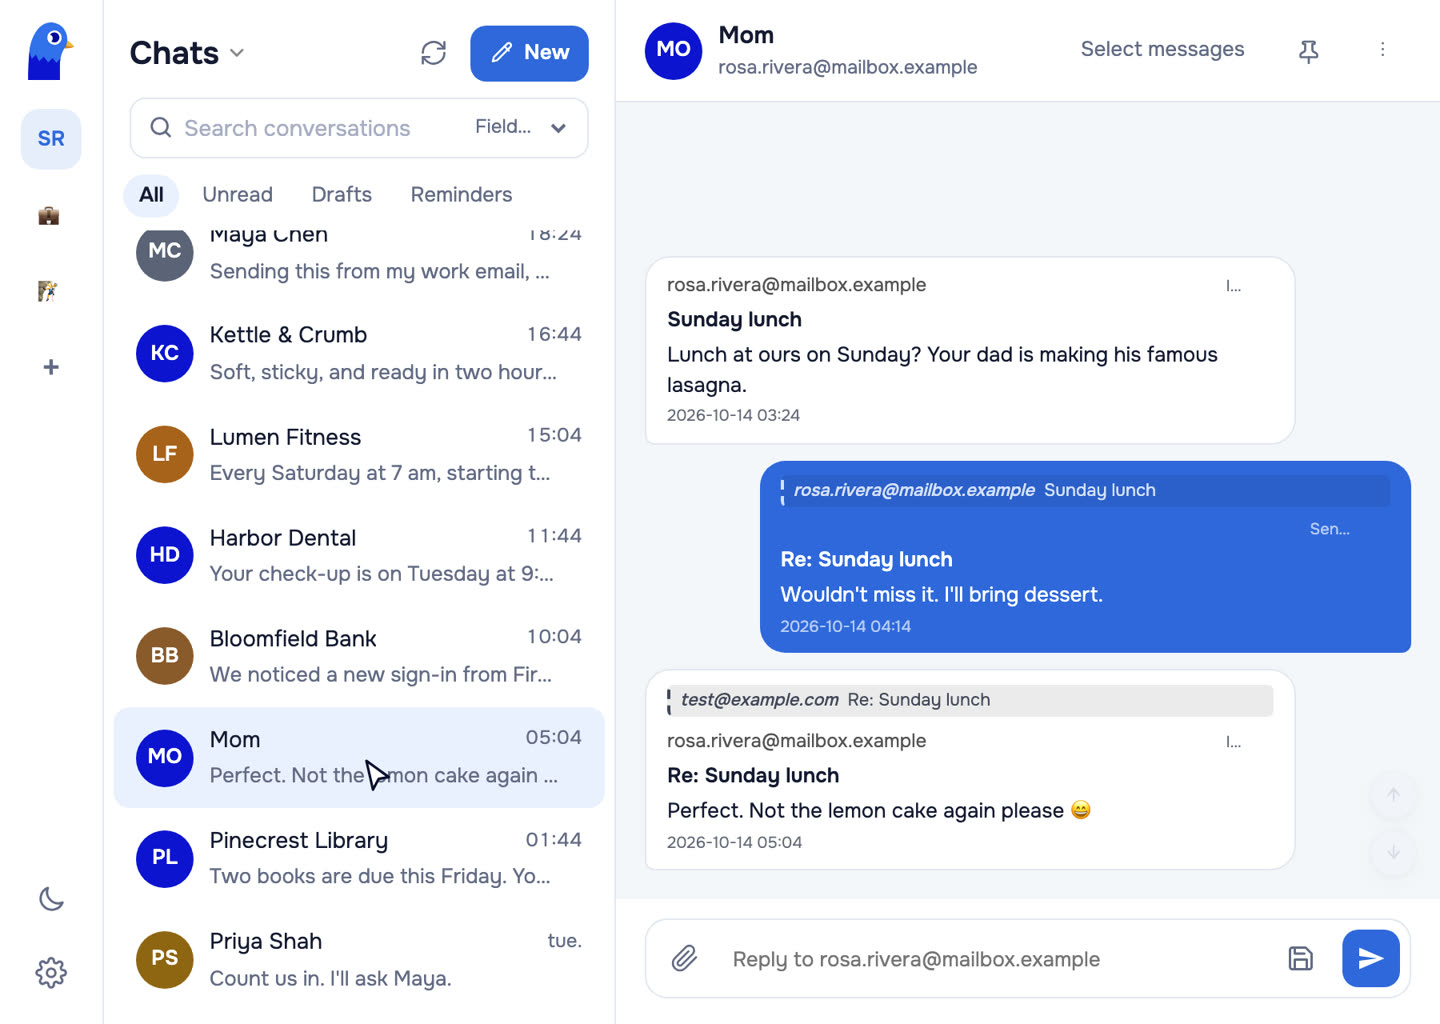Open the Harbor Dental conversation
The width and height of the screenshot is (1440, 1024).
pyautogui.click(x=359, y=555)
